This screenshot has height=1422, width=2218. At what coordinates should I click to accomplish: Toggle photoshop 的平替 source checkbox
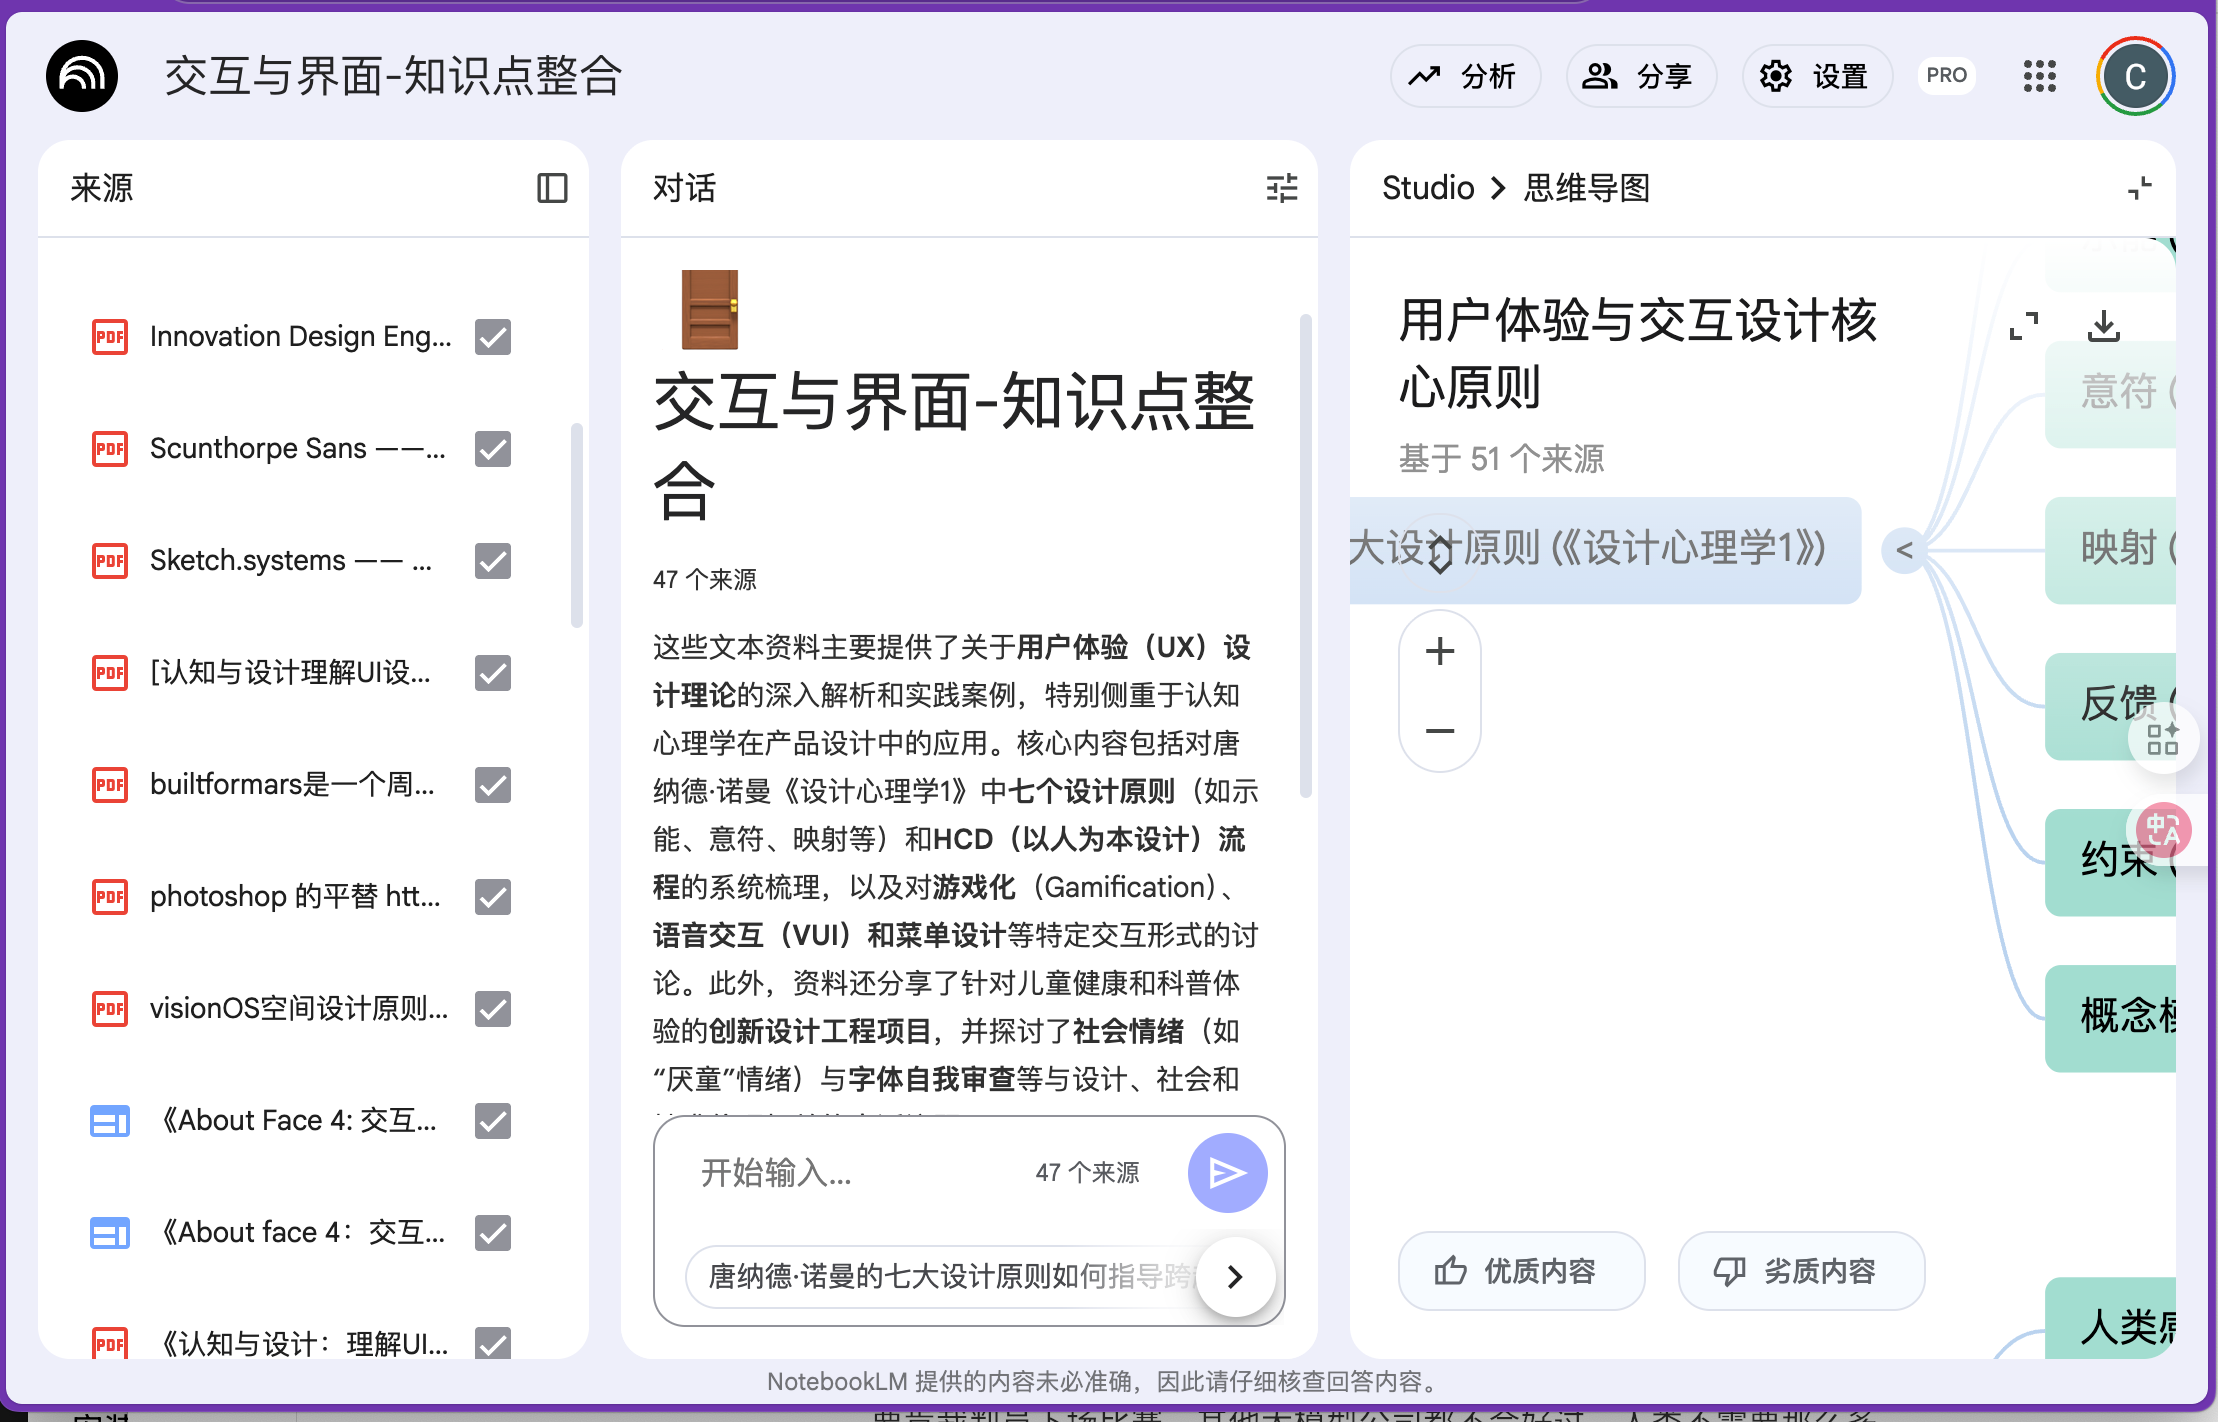493,897
